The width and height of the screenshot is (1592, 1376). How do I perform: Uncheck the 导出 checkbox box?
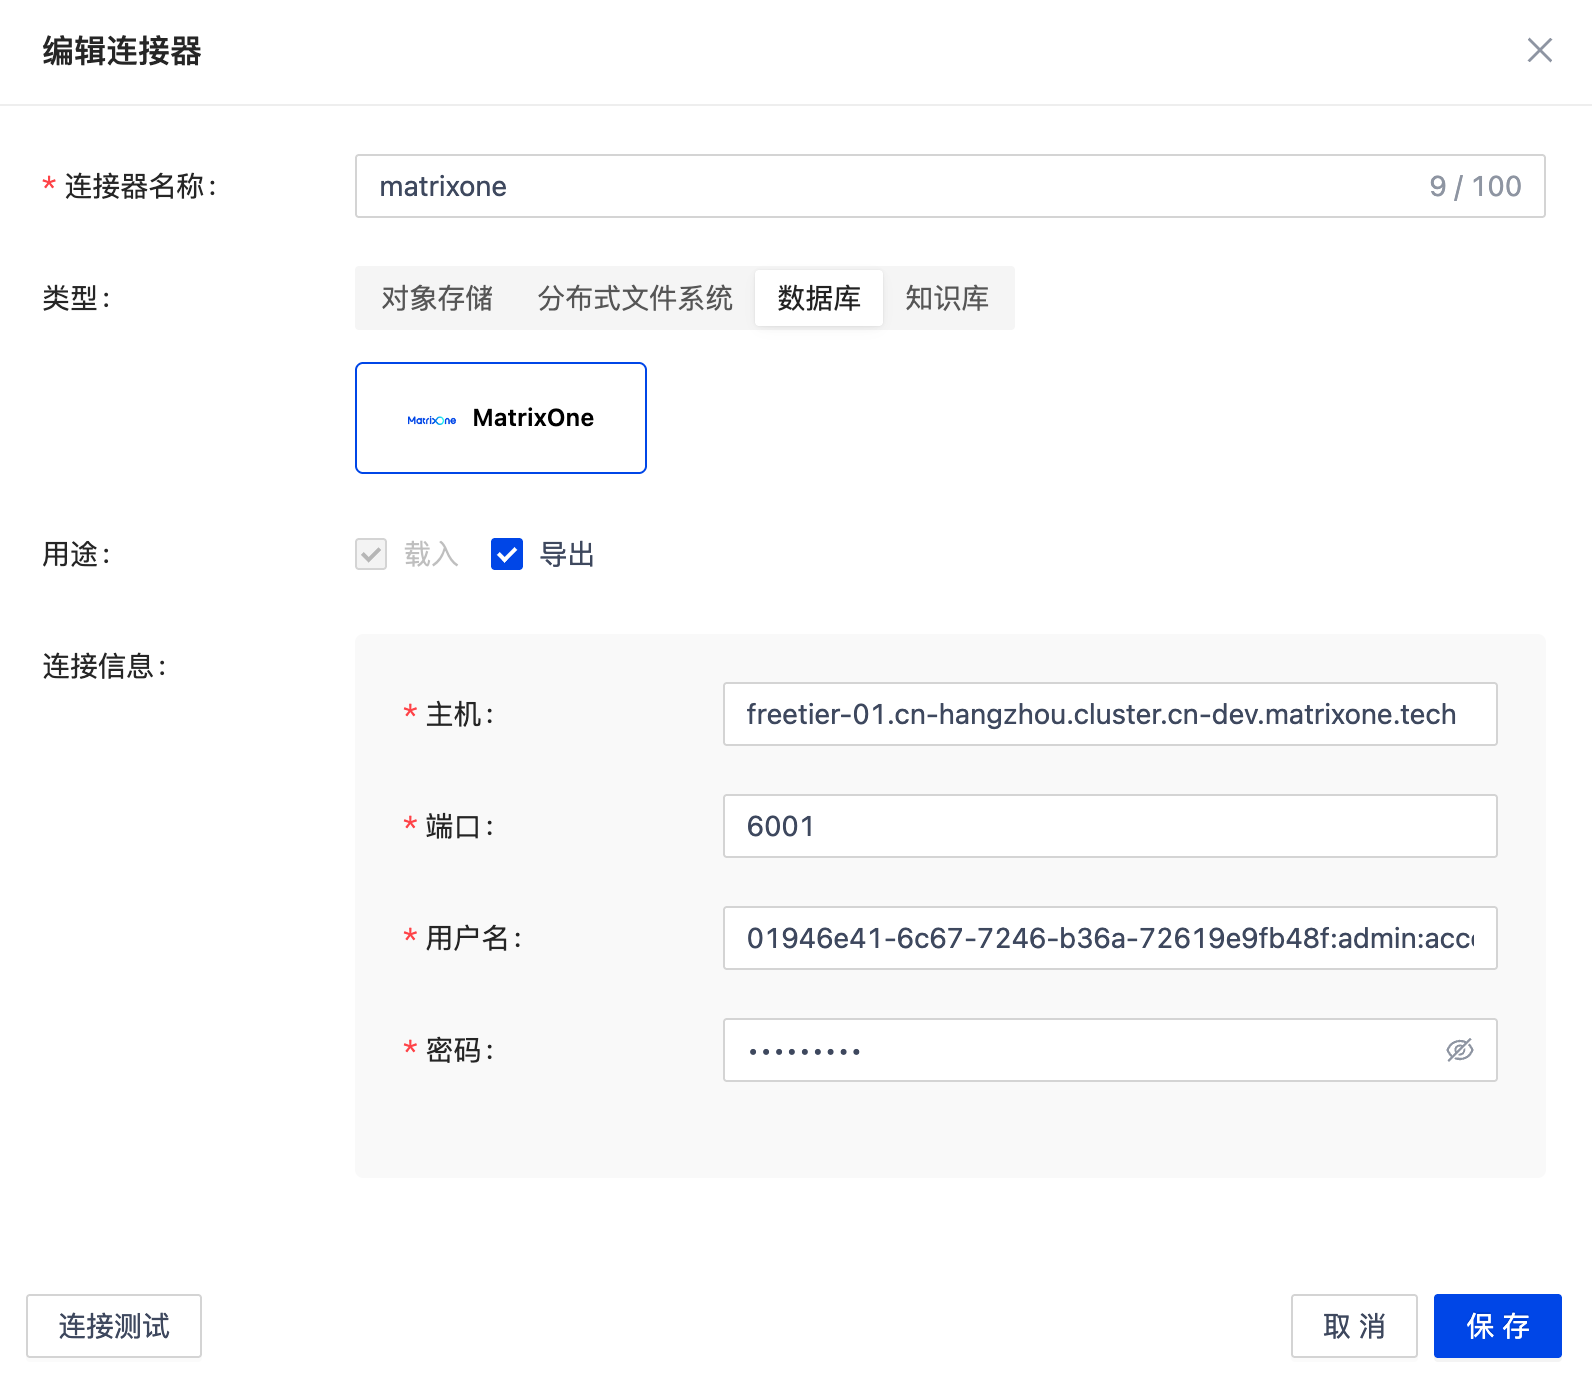[507, 554]
